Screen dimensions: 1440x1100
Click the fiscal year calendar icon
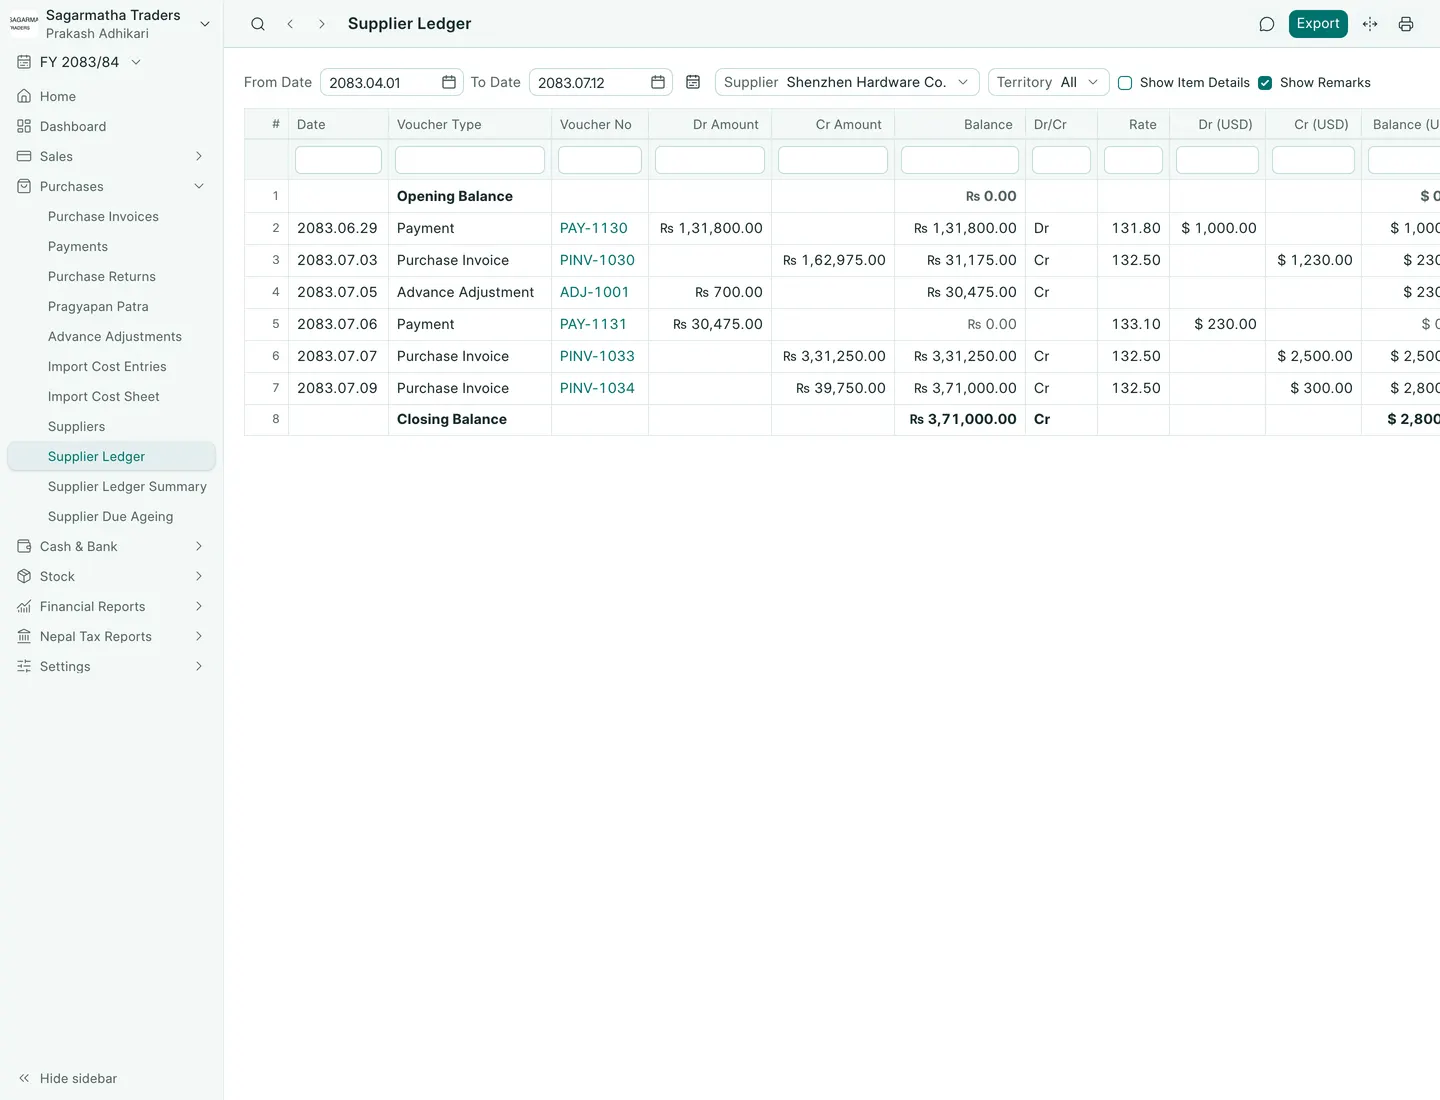[x=24, y=62]
